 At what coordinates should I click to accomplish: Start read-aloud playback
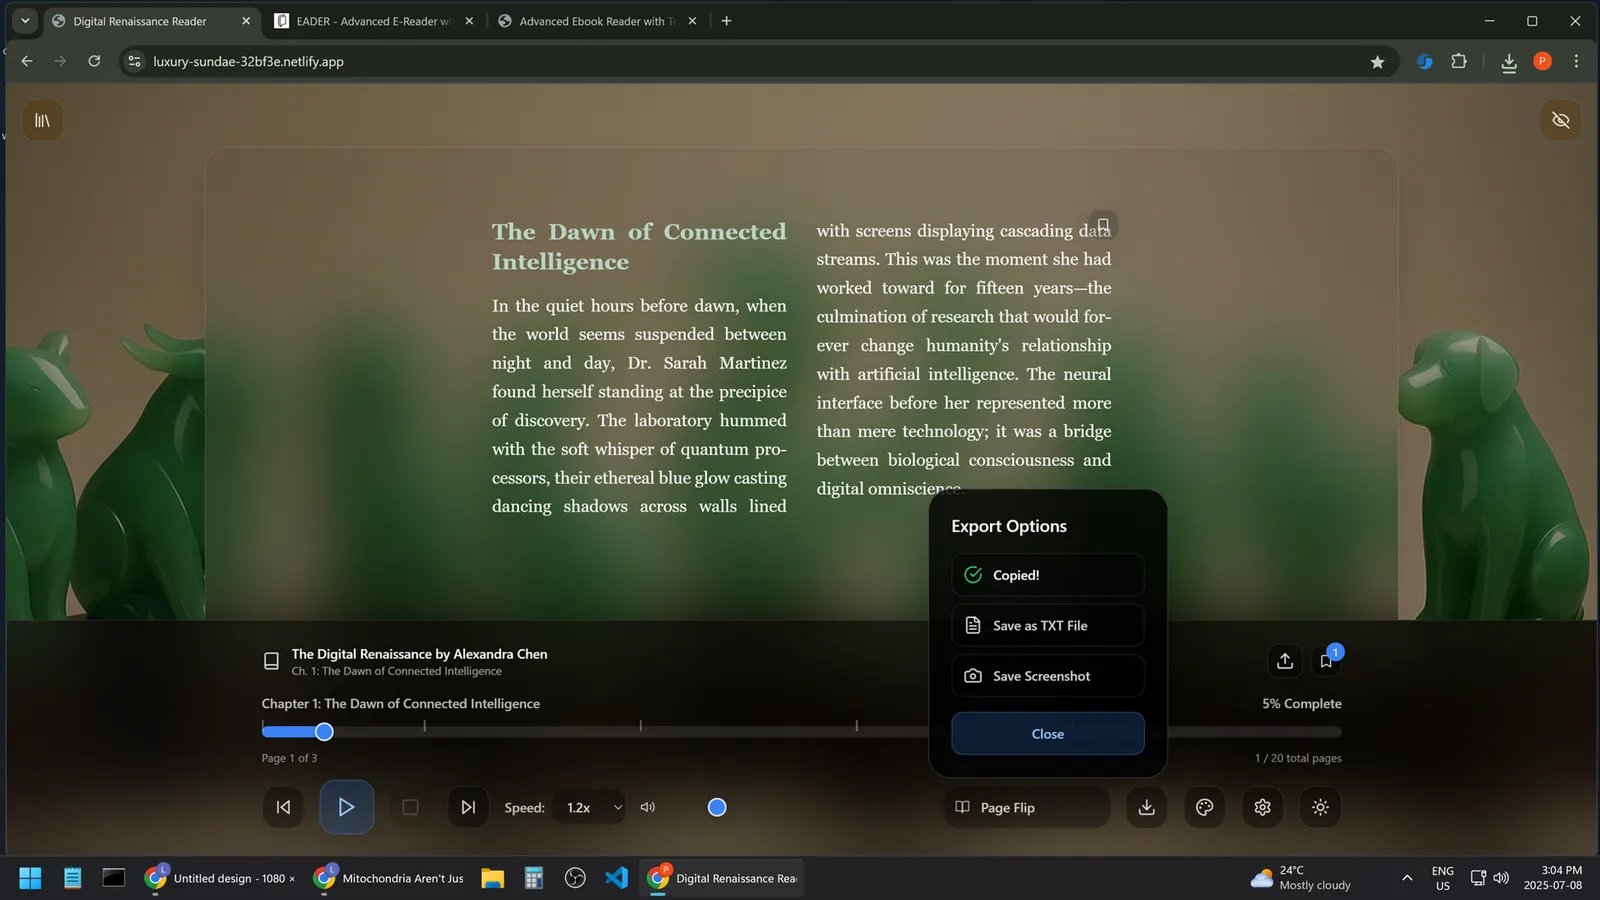(x=346, y=807)
